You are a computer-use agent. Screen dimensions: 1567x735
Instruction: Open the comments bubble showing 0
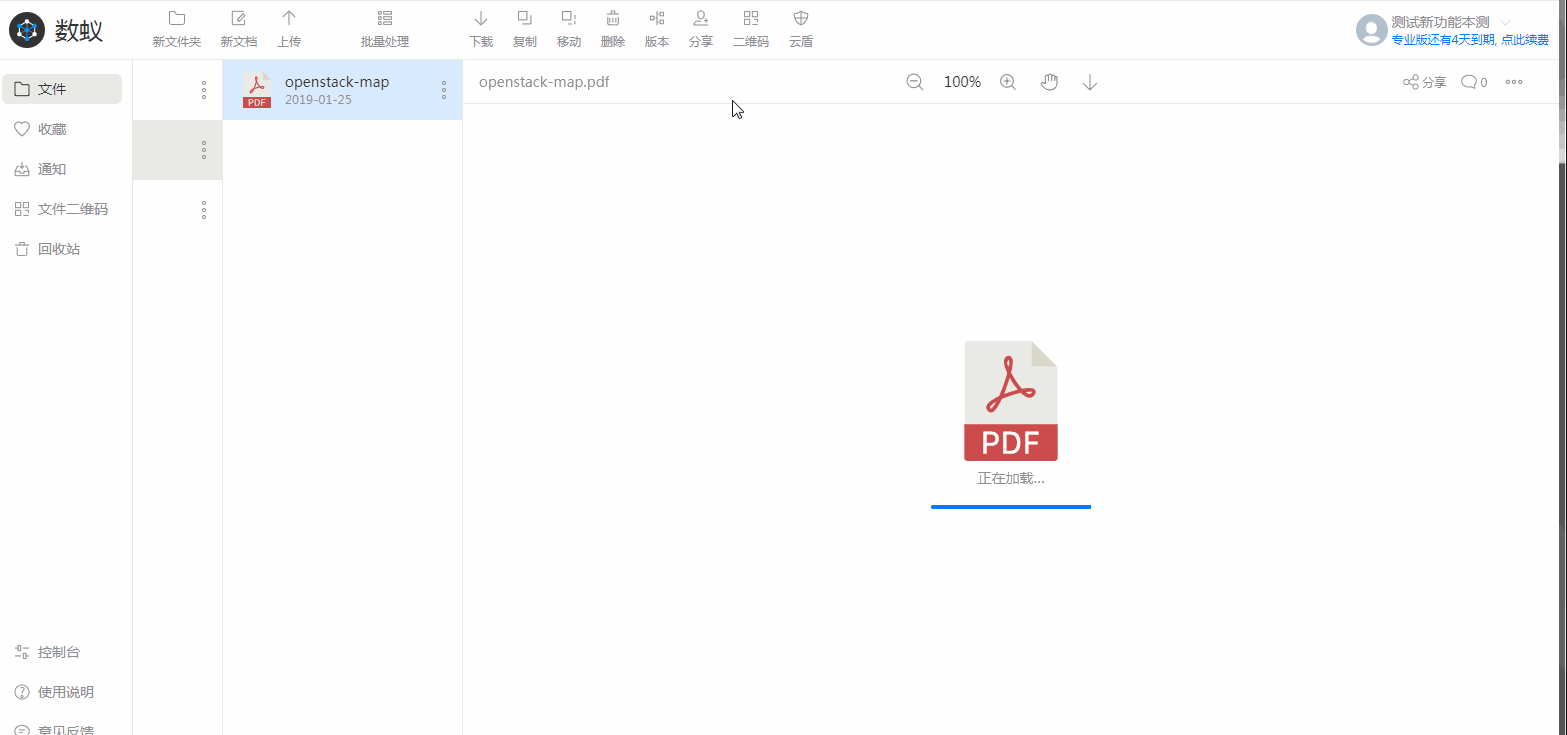pos(1474,82)
